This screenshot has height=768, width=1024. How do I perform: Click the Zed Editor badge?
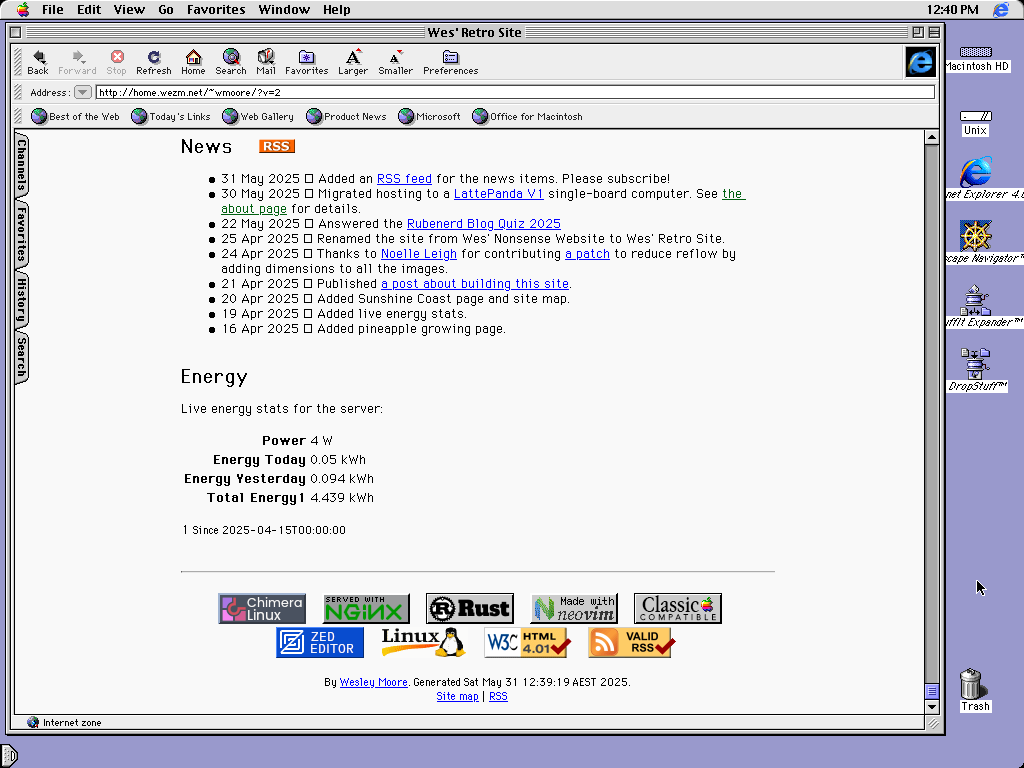coord(320,643)
